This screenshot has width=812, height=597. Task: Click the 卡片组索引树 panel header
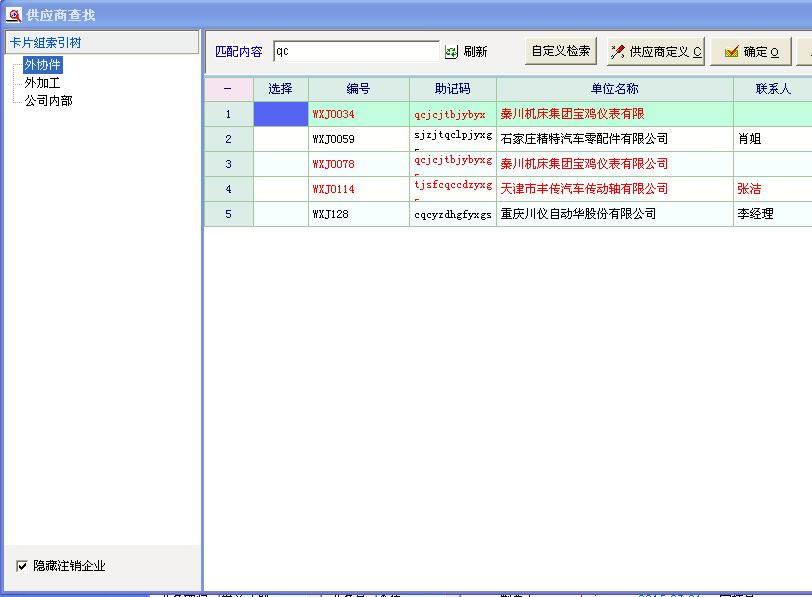coord(101,42)
